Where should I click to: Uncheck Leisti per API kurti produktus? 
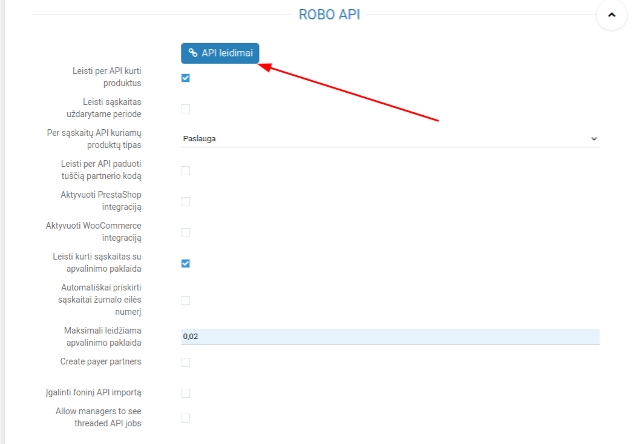tap(186, 78)
